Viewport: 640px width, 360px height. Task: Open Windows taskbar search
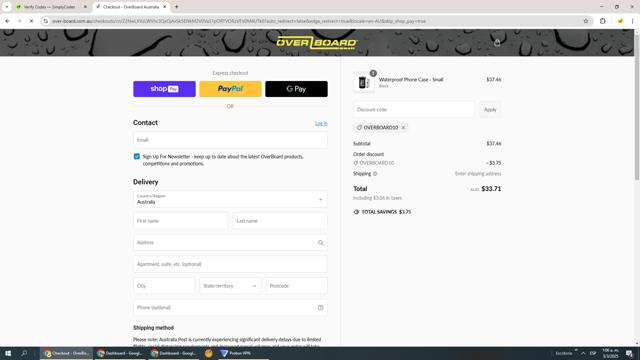[24, 353]
